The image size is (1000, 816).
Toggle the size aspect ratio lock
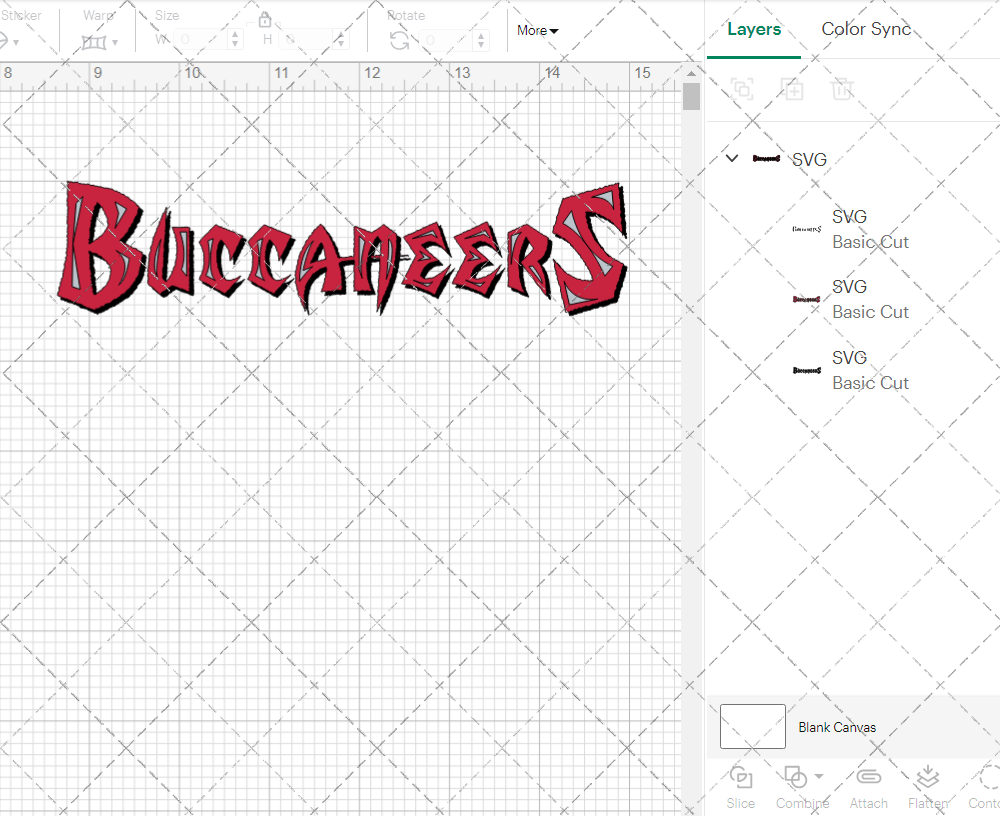click(265, 21)
